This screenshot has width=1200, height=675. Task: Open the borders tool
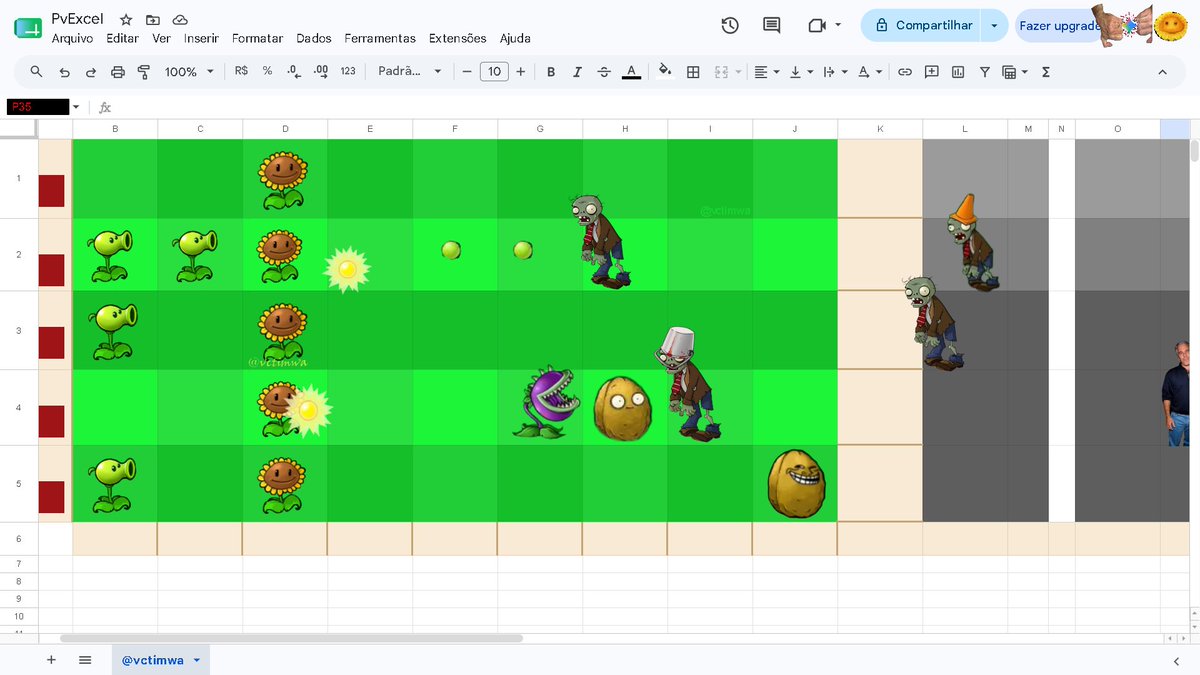pyautogui.click(x=693, y=72)
